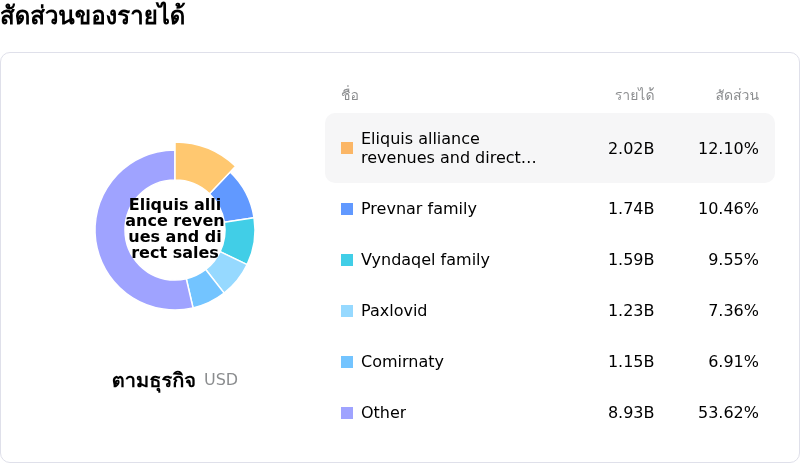This screenshot has width=800, height=463.
Task: Click the orange Eliquis legend color square
Action: [347, 148]
